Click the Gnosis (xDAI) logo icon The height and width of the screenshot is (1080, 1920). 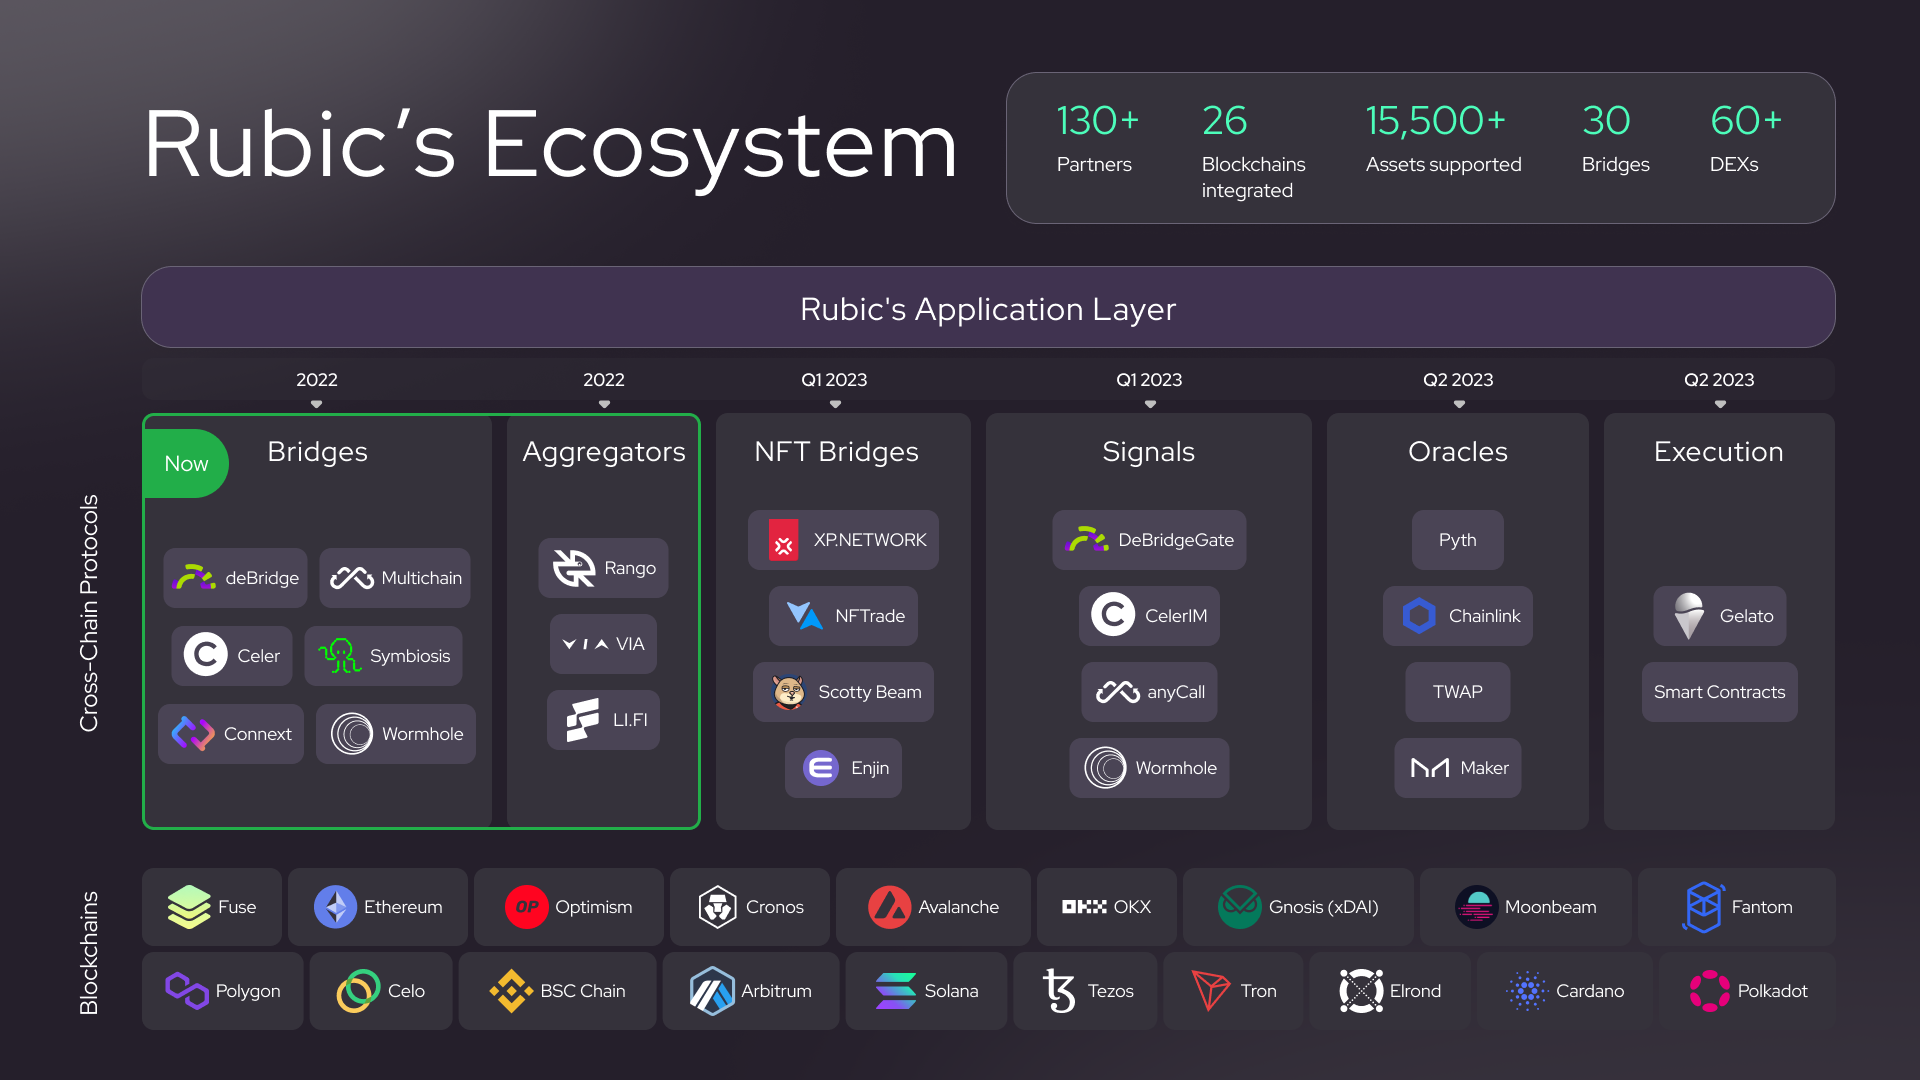coord(1240,907)
